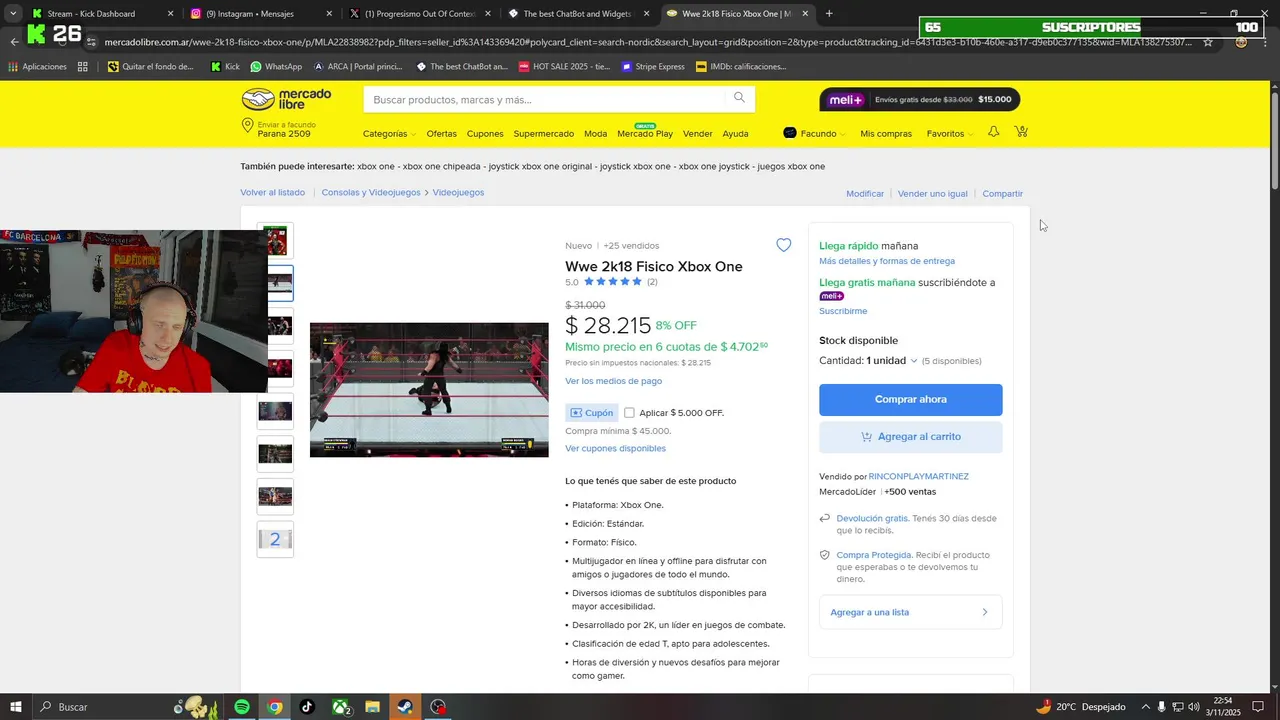Viewport: 1280px width, 720px height.
Task: Open the WhatsApp bookmark
Action: point(276,66)
